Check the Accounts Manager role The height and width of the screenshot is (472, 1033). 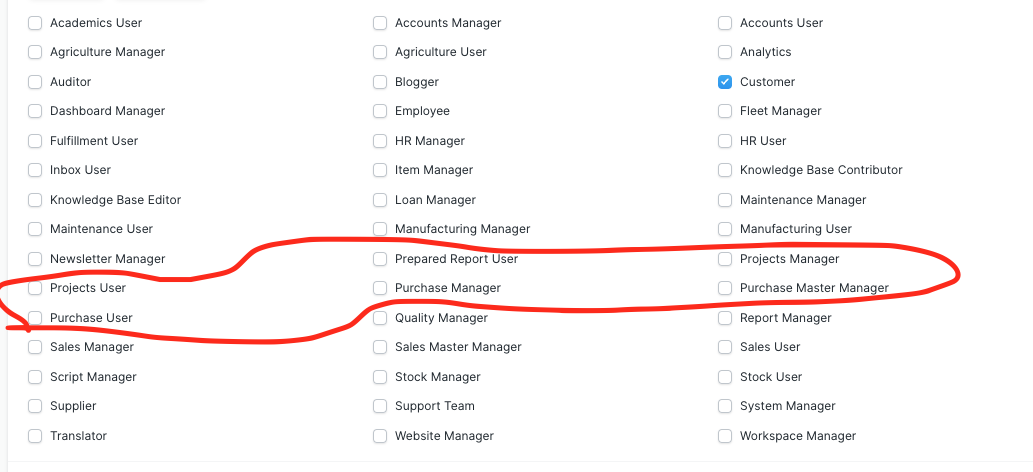[379, 23]
